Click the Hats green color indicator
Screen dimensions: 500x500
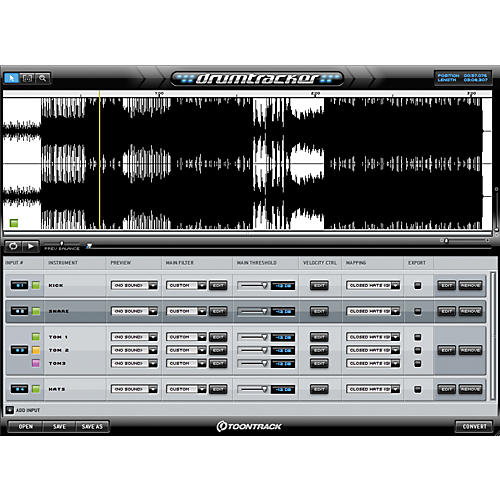point(36,389)
